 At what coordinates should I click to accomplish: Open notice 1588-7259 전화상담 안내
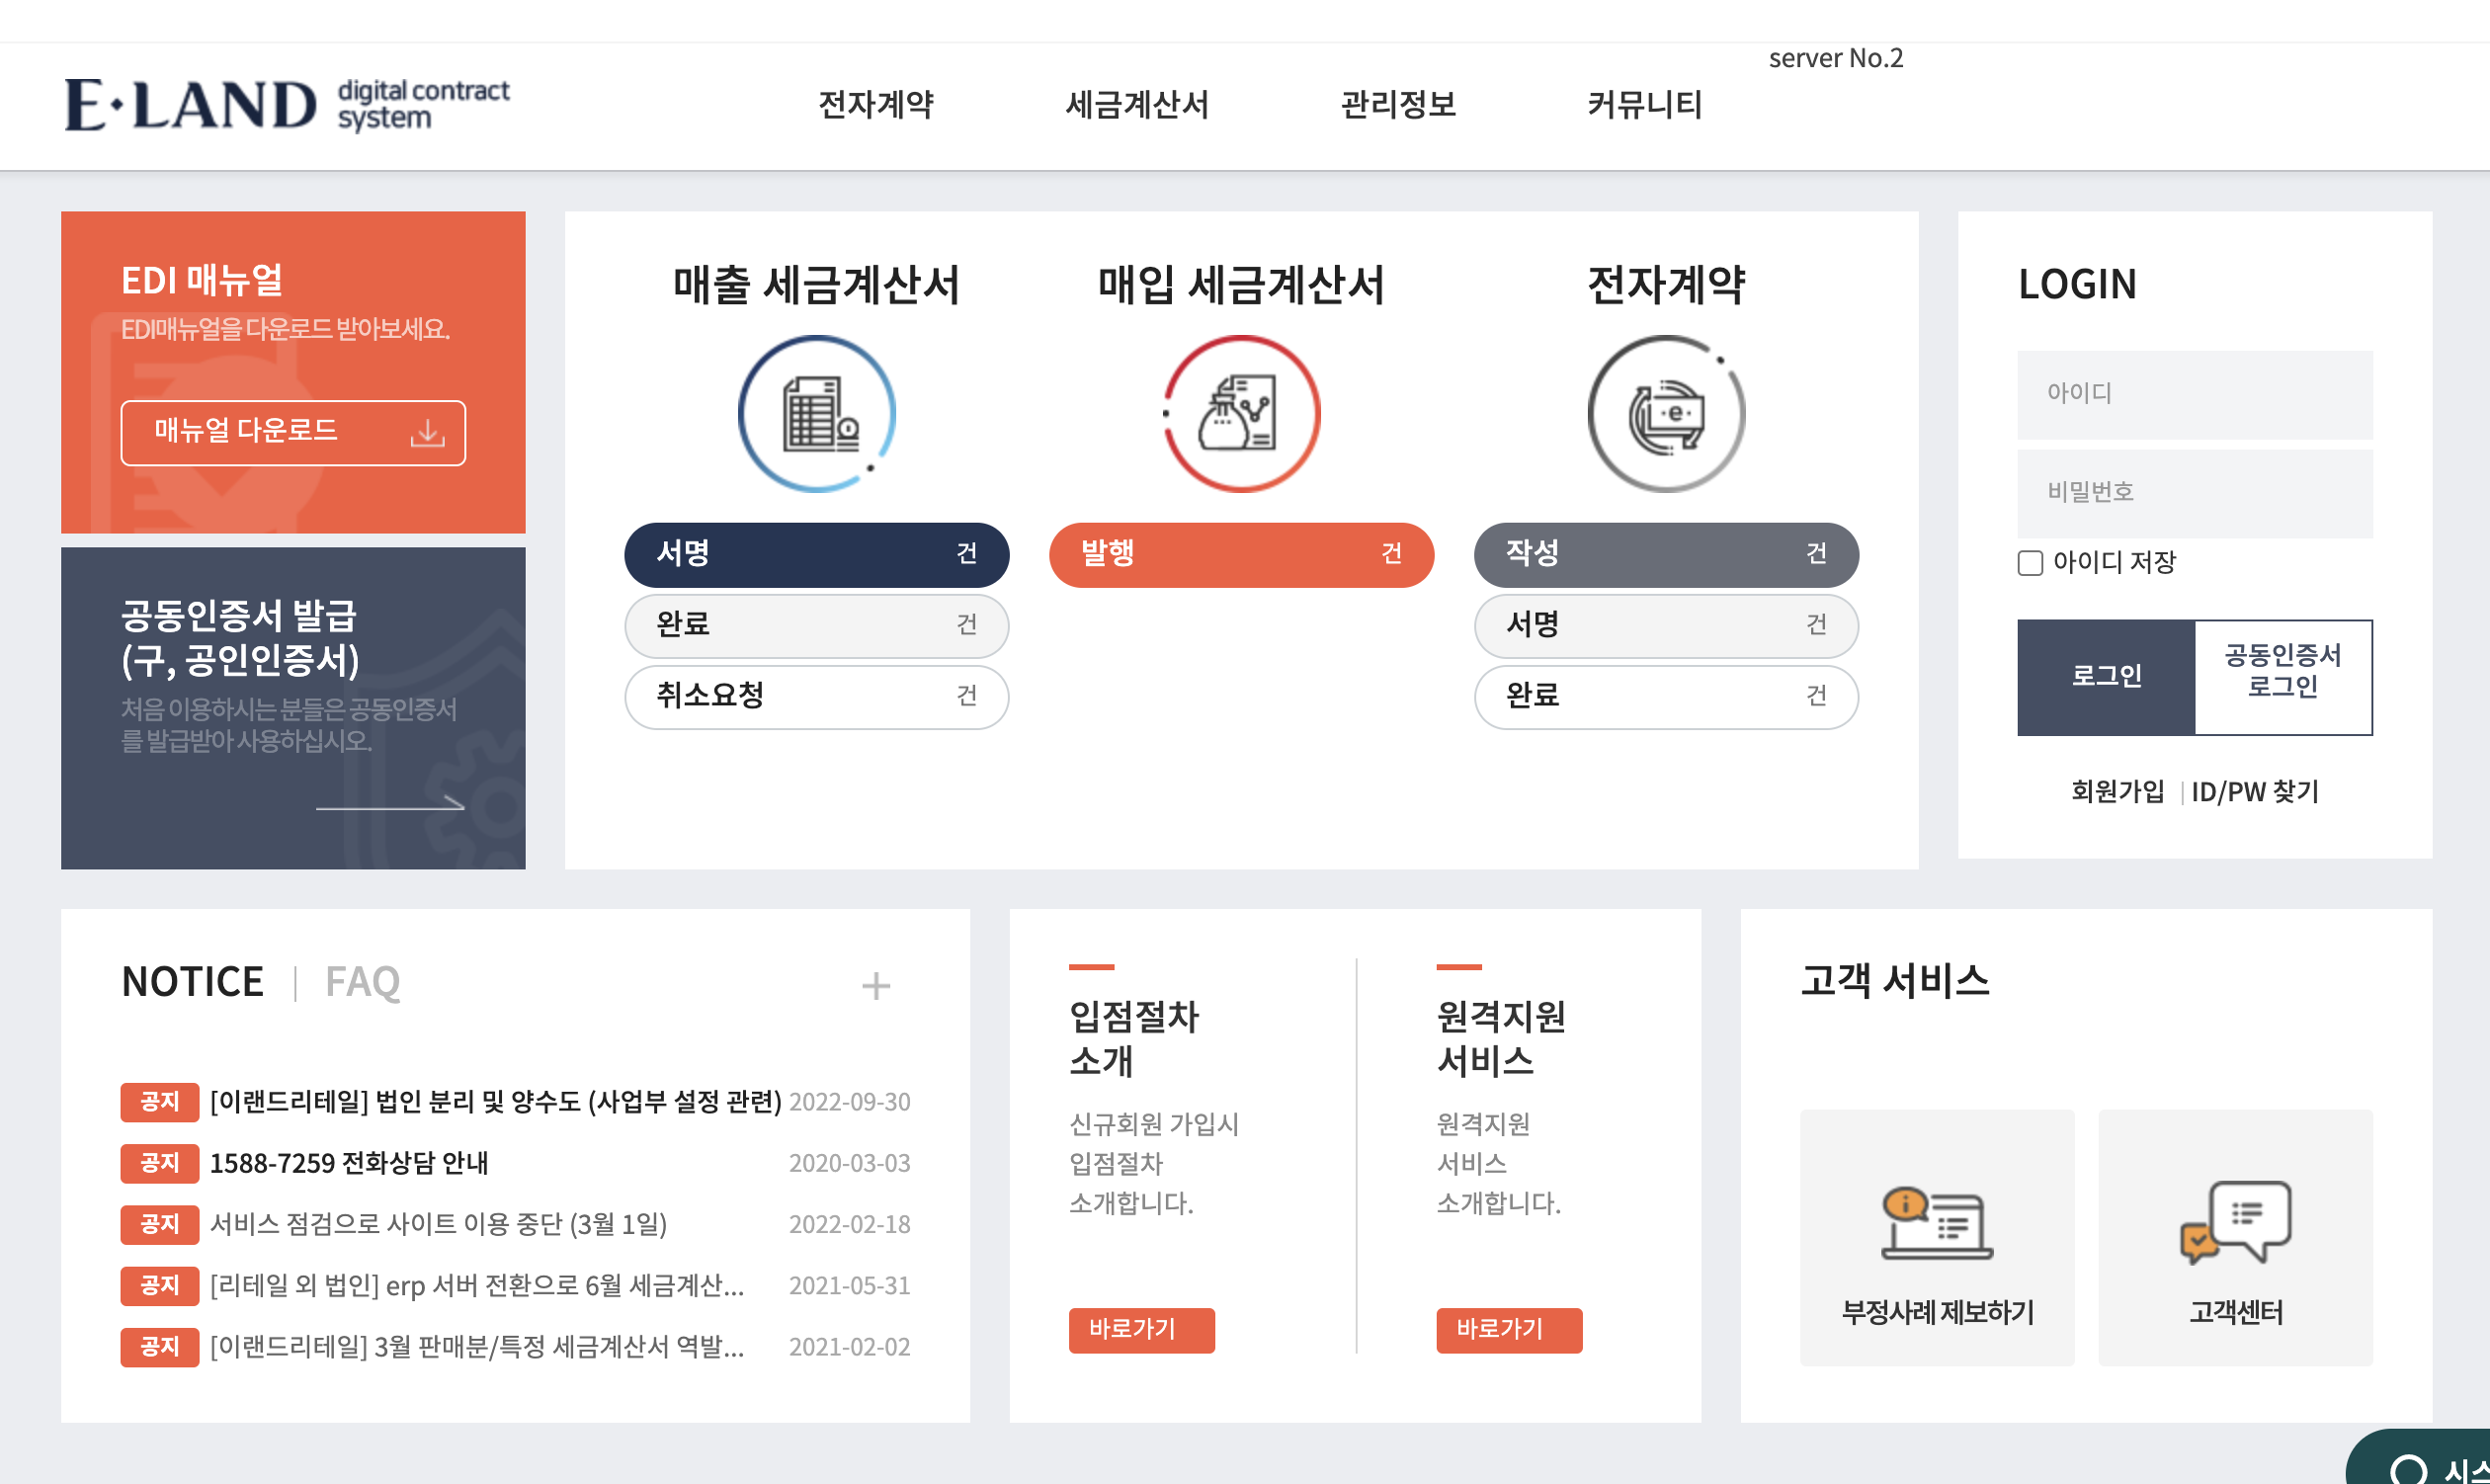tap(349, 1163)
